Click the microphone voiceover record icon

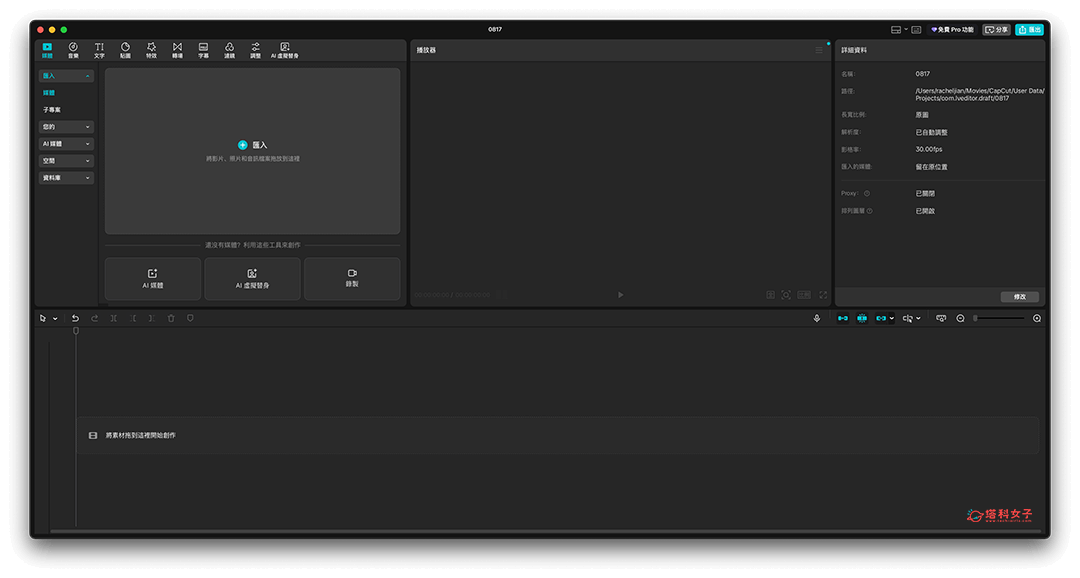817,318
